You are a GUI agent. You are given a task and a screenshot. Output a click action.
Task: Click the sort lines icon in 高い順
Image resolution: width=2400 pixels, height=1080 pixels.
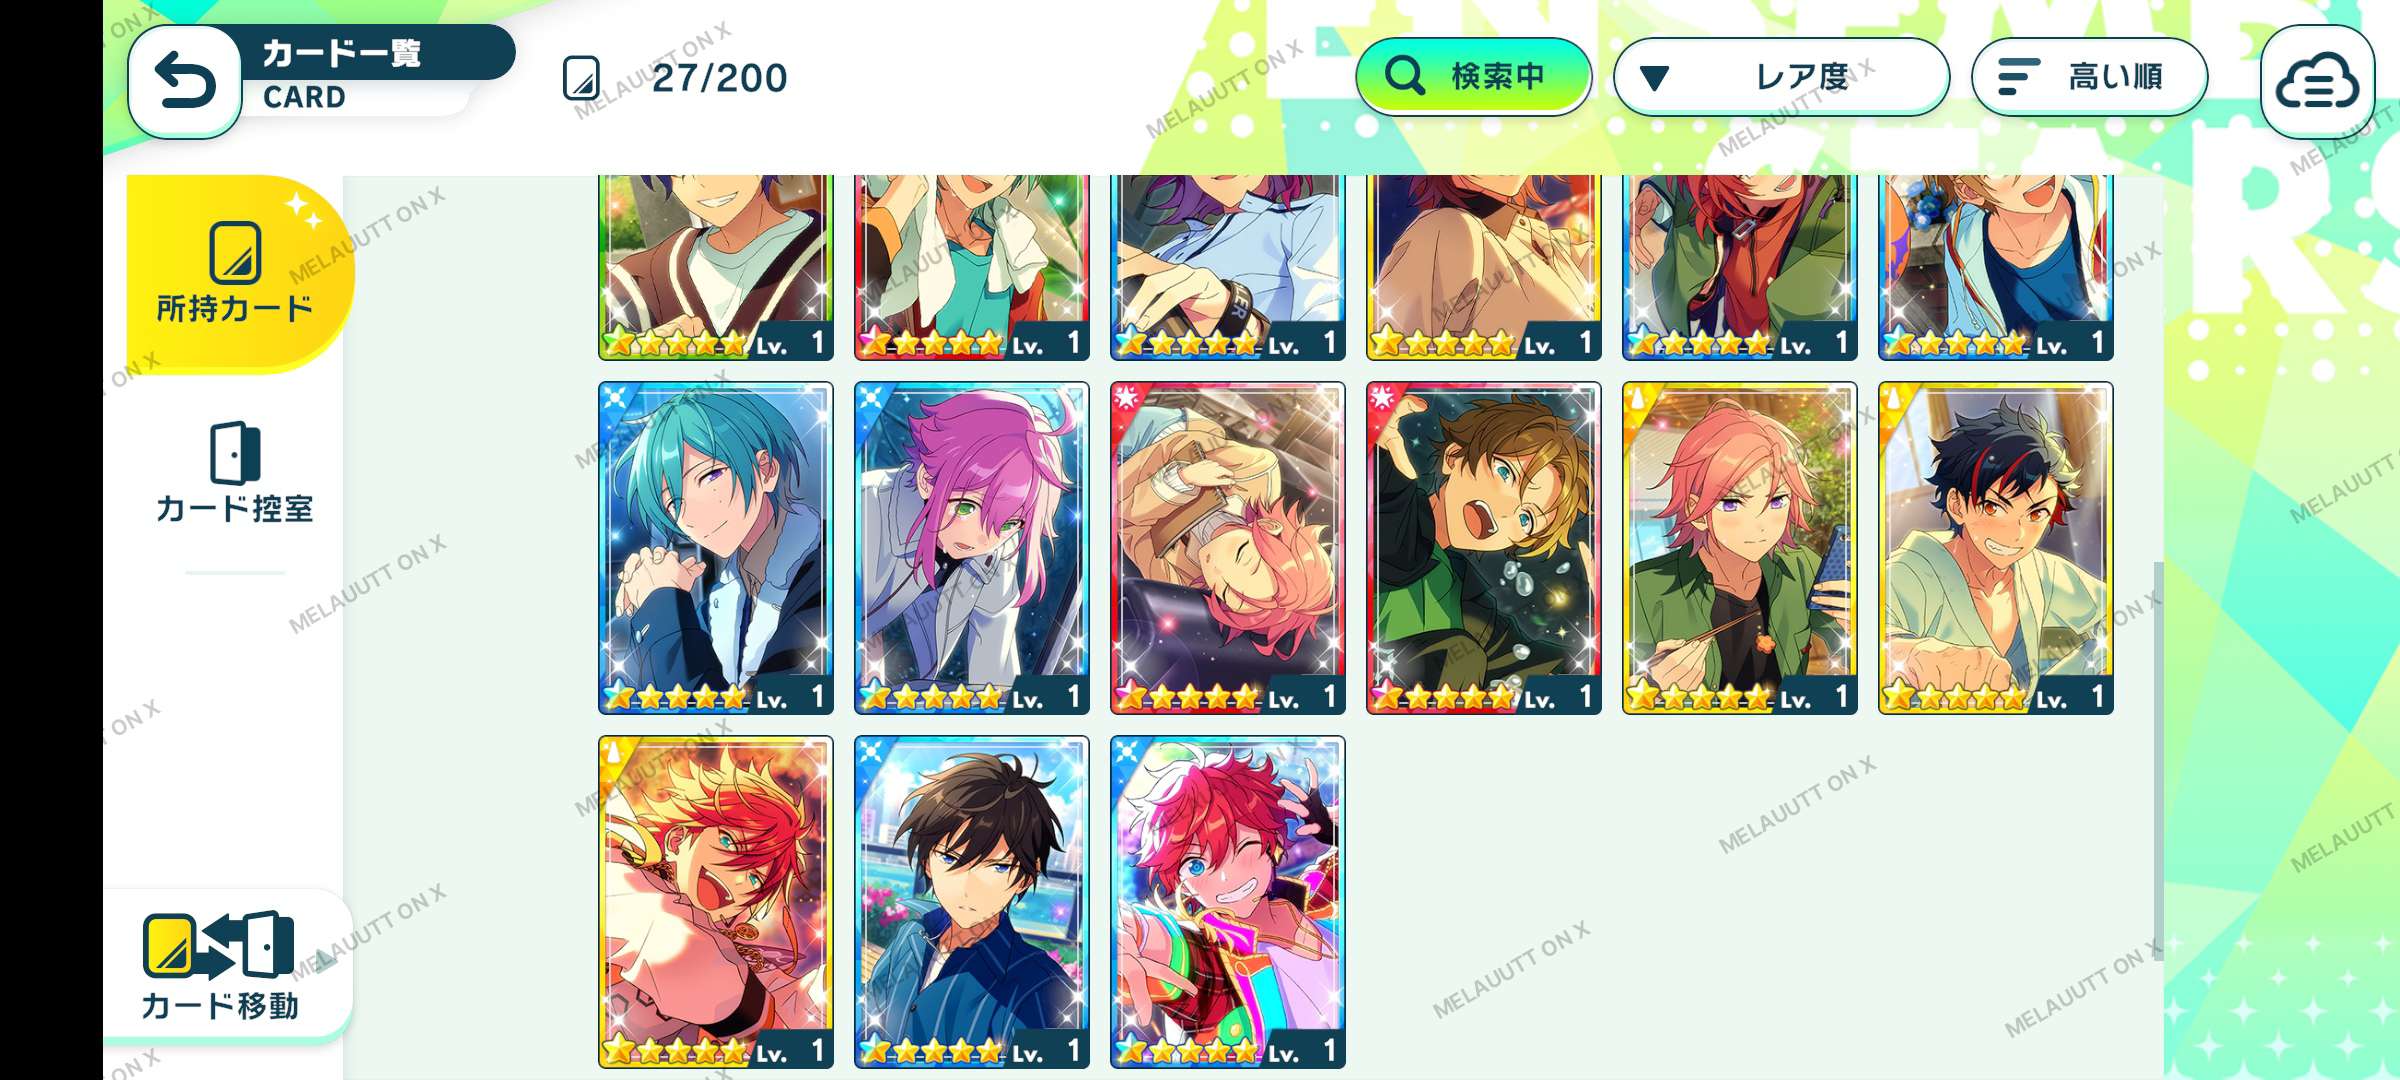pos(2018,77)
